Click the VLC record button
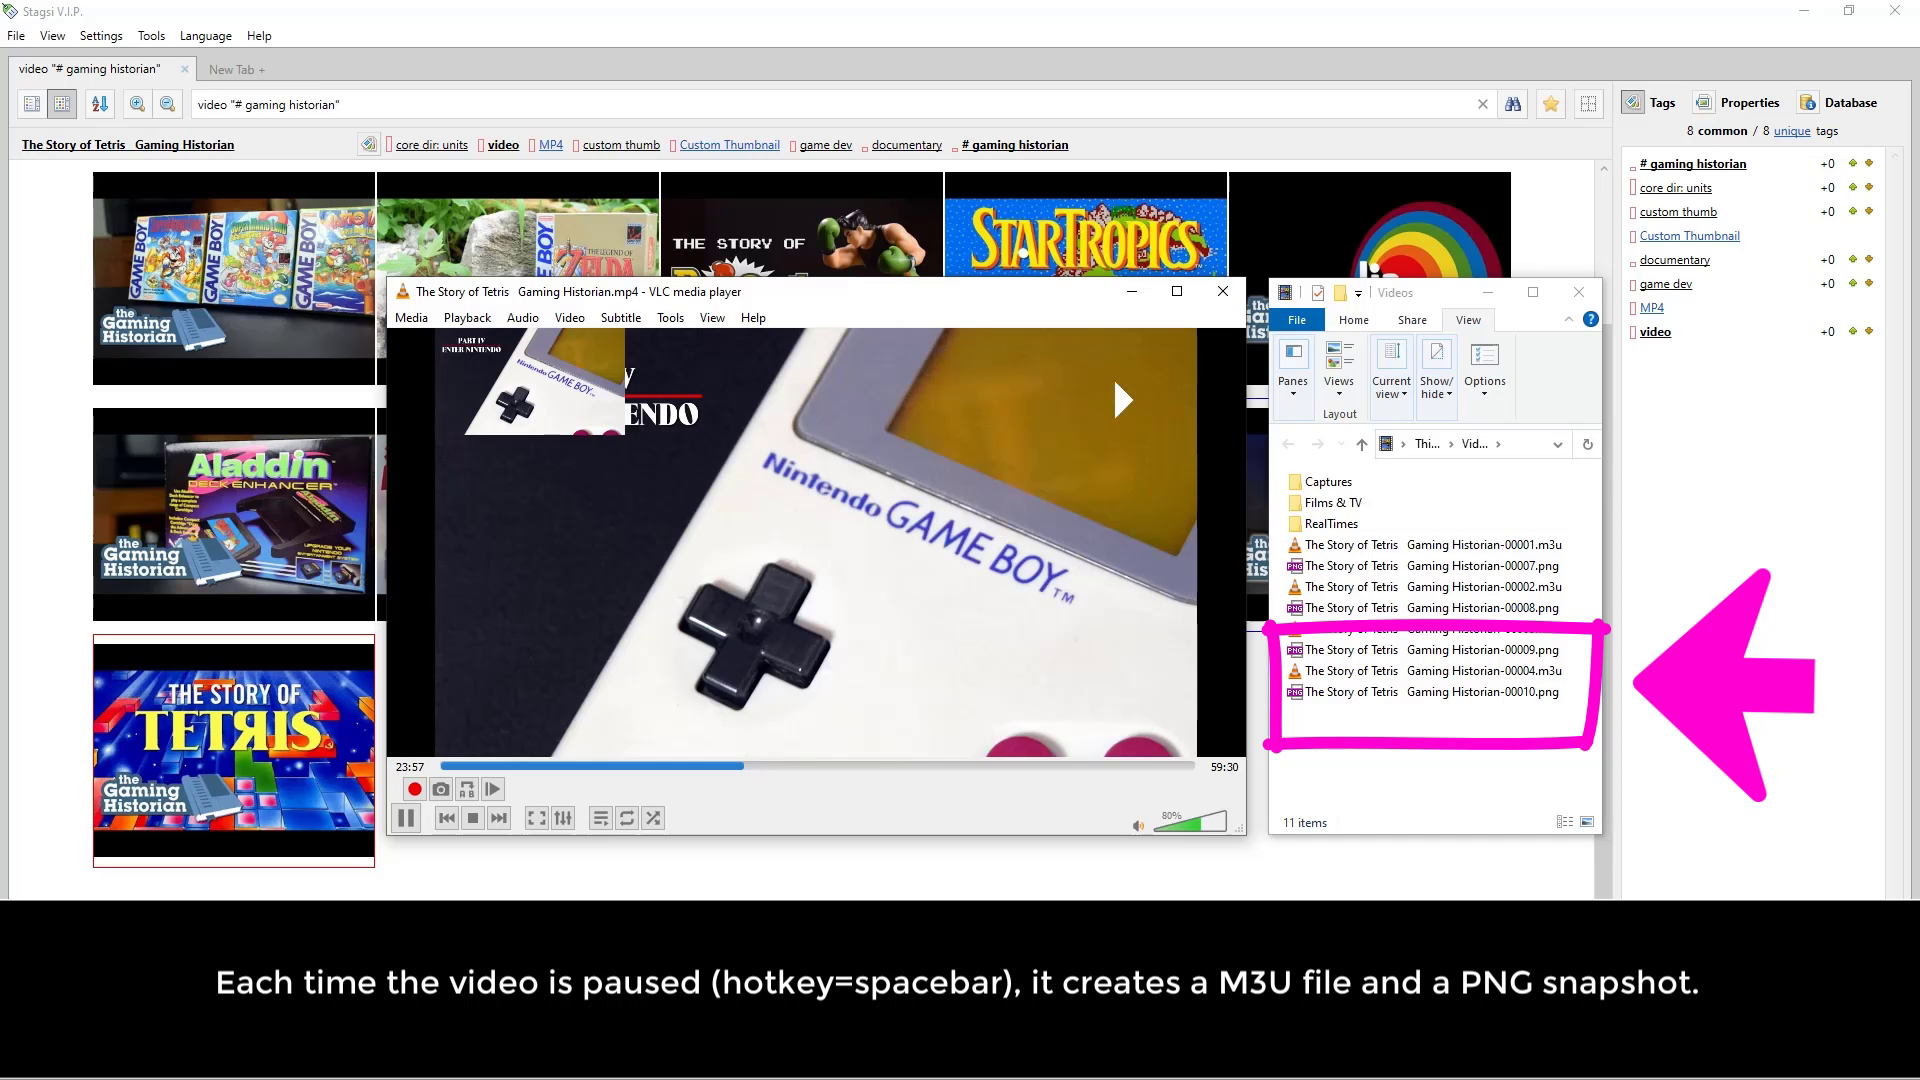Screen dimensions: 1920x1080 [414, 789]
